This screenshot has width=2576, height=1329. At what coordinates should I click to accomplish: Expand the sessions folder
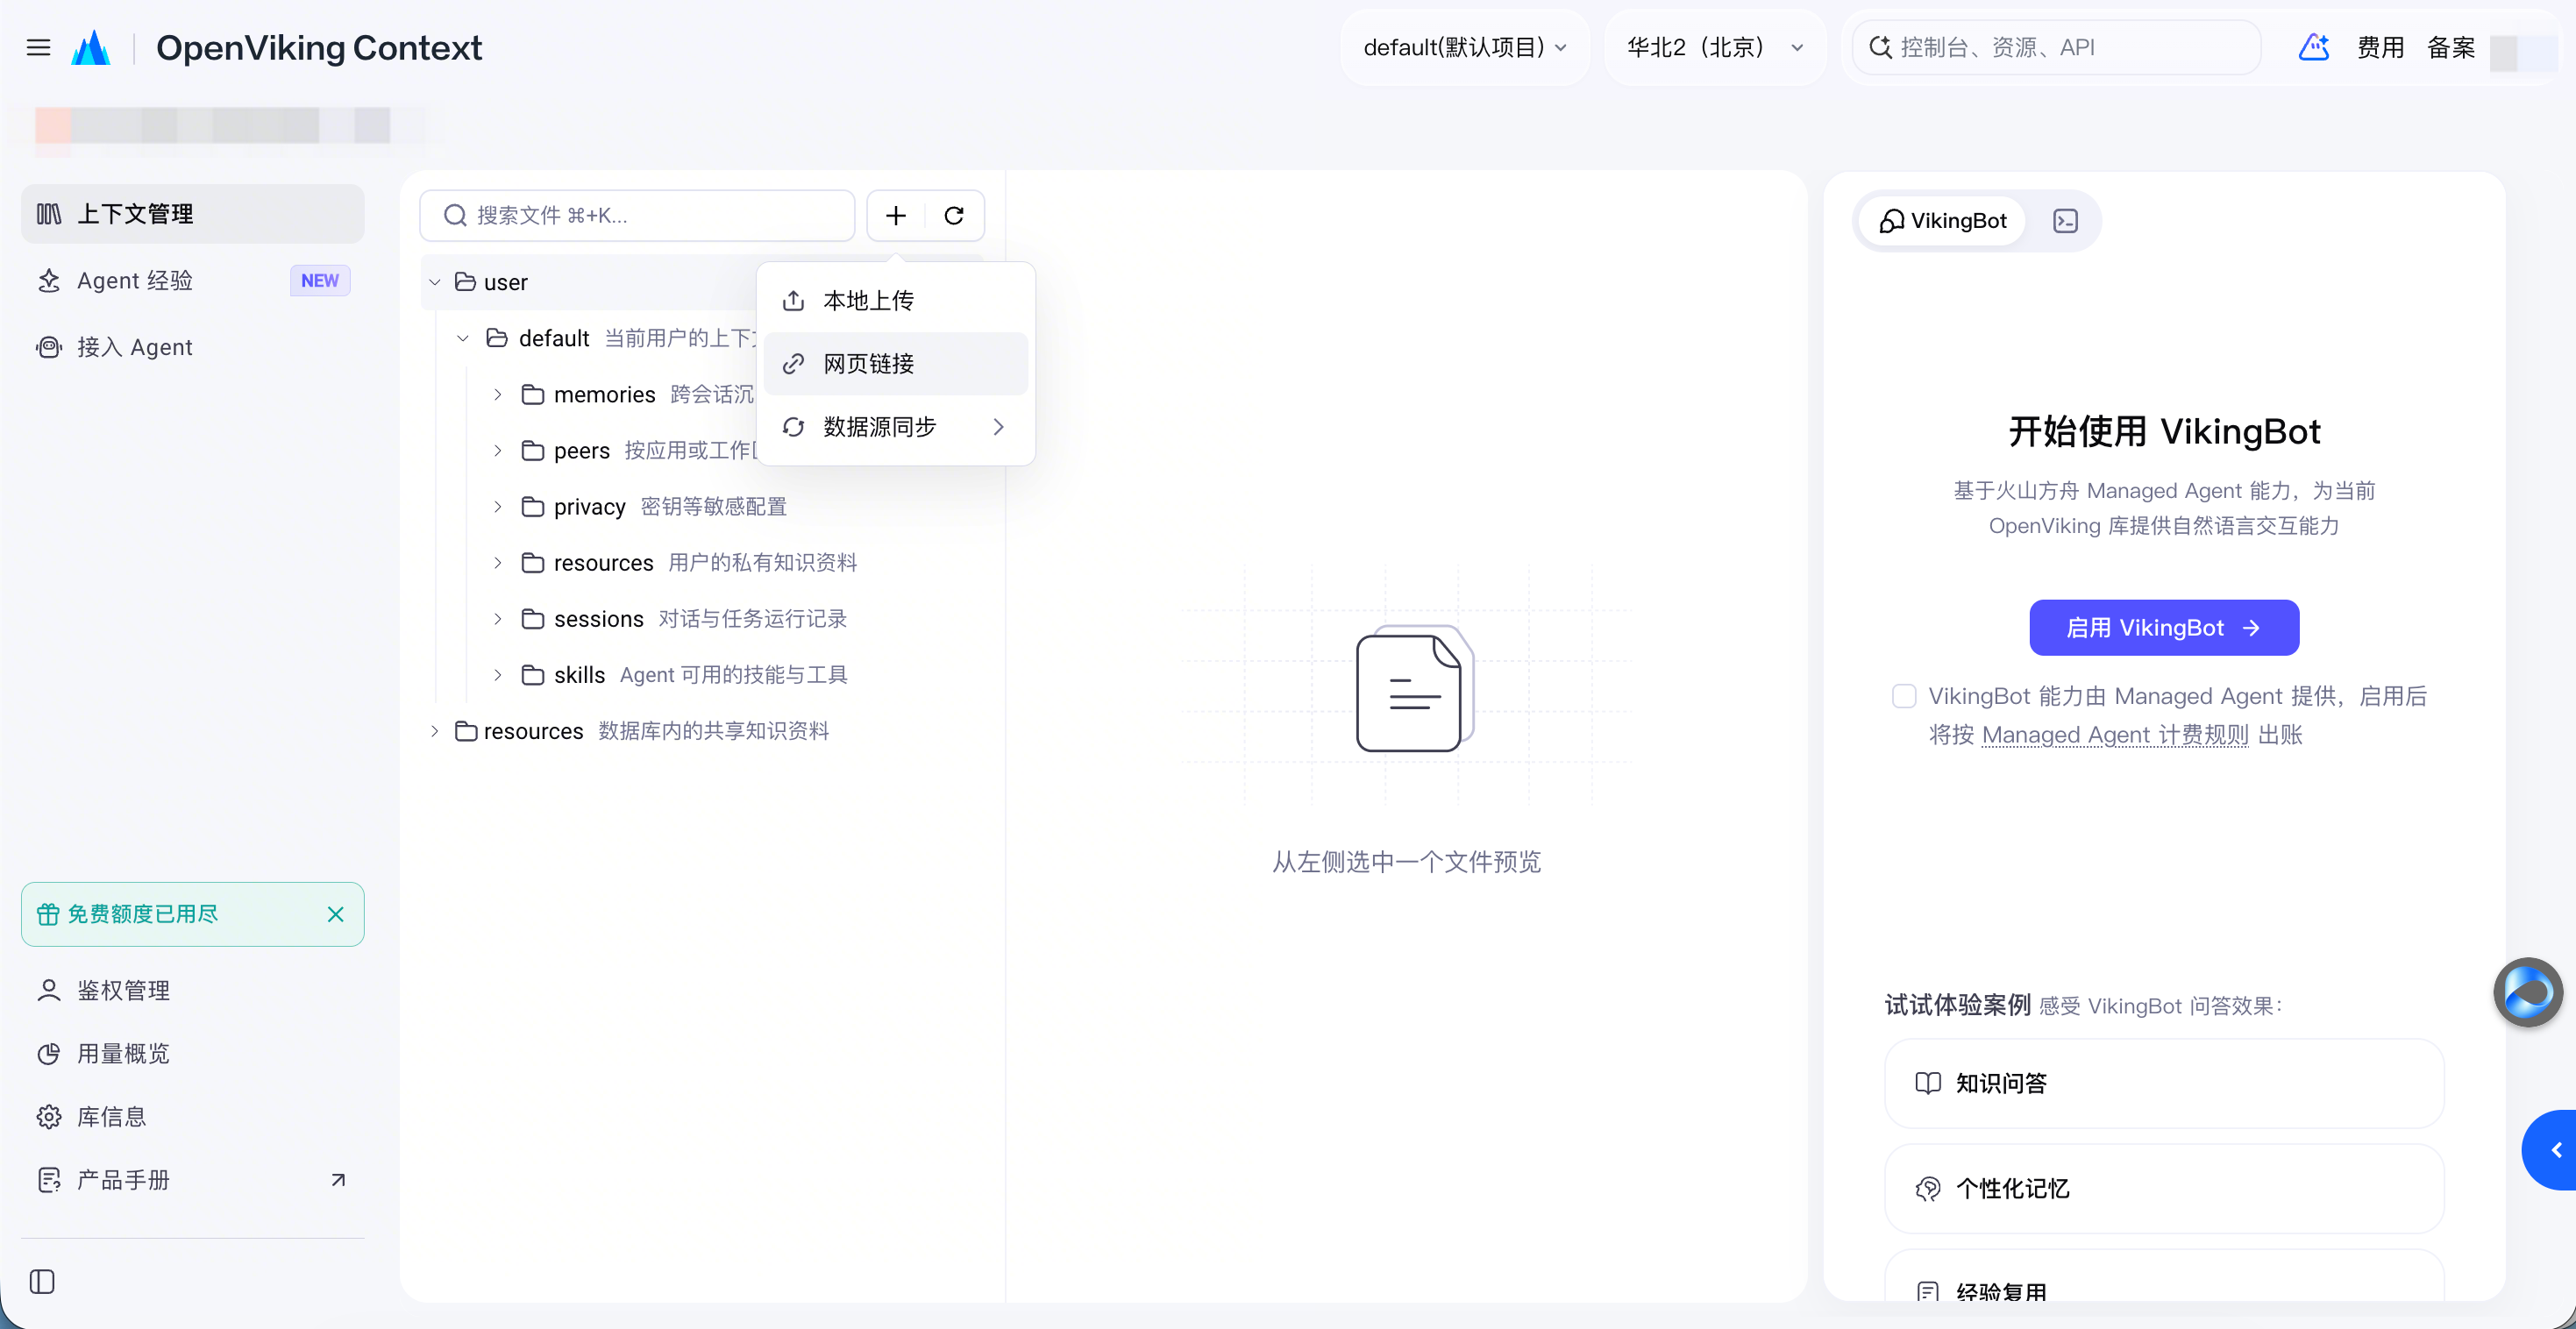[x=497, y=618]
